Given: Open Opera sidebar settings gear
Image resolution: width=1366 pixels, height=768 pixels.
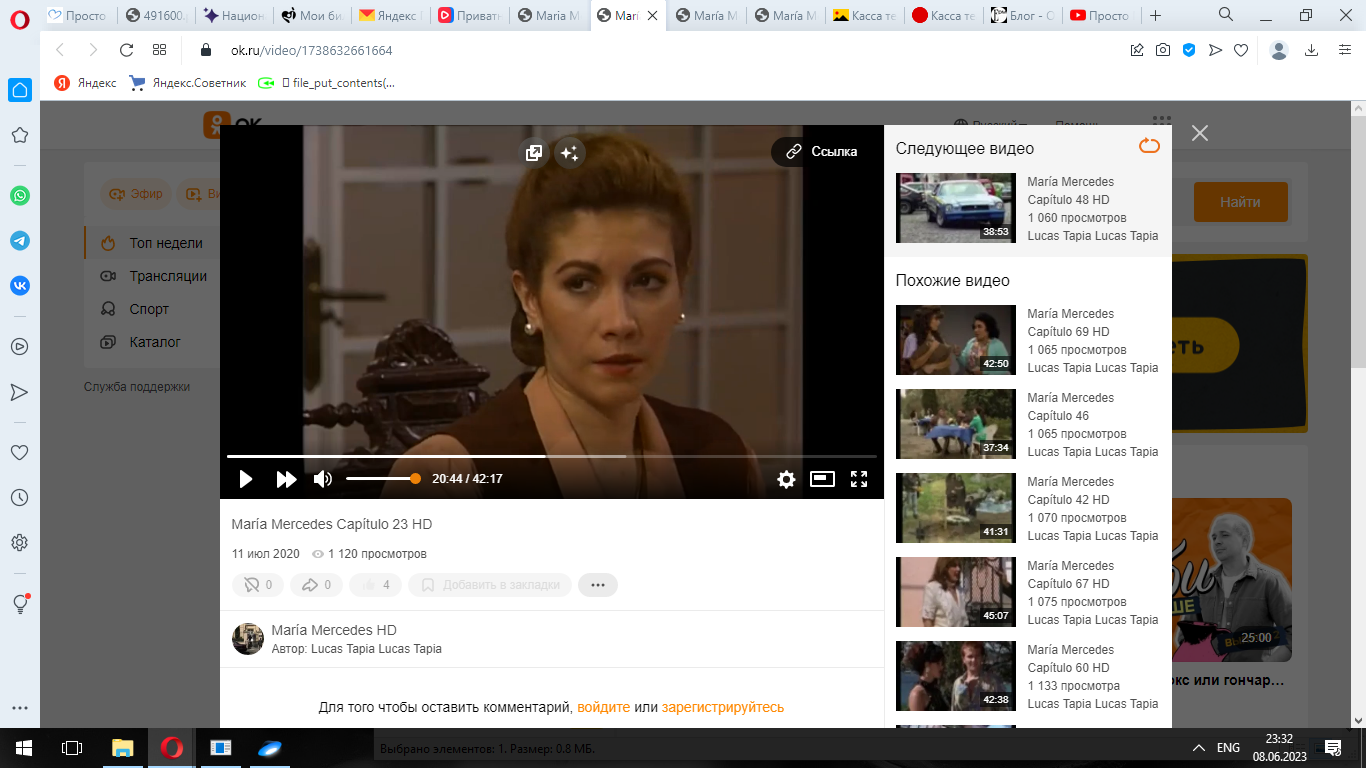Looking at the screenshot, I should tap(19, 543).
